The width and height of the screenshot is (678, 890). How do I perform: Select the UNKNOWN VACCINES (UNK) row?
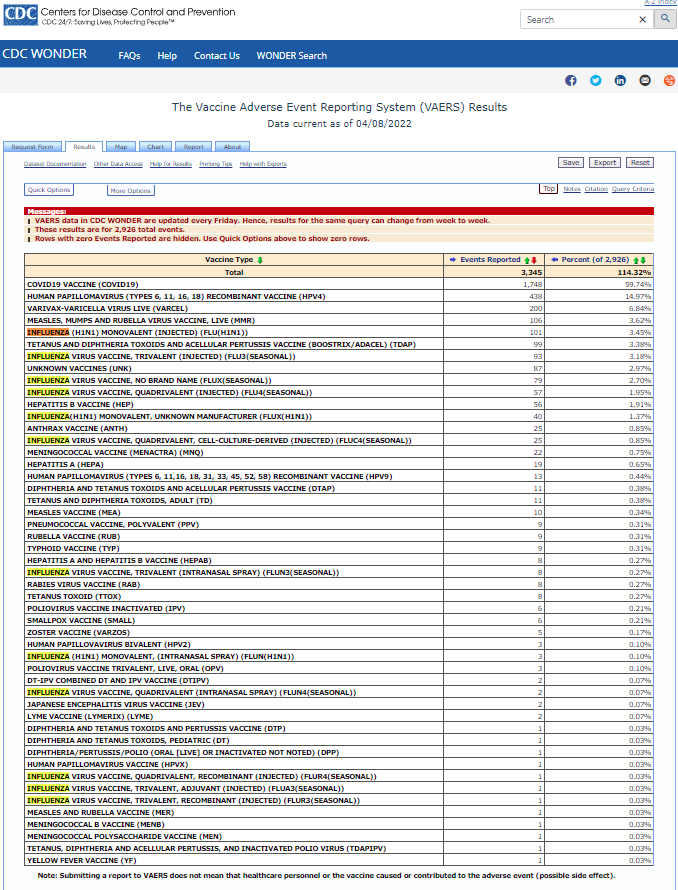click(338, 368)
